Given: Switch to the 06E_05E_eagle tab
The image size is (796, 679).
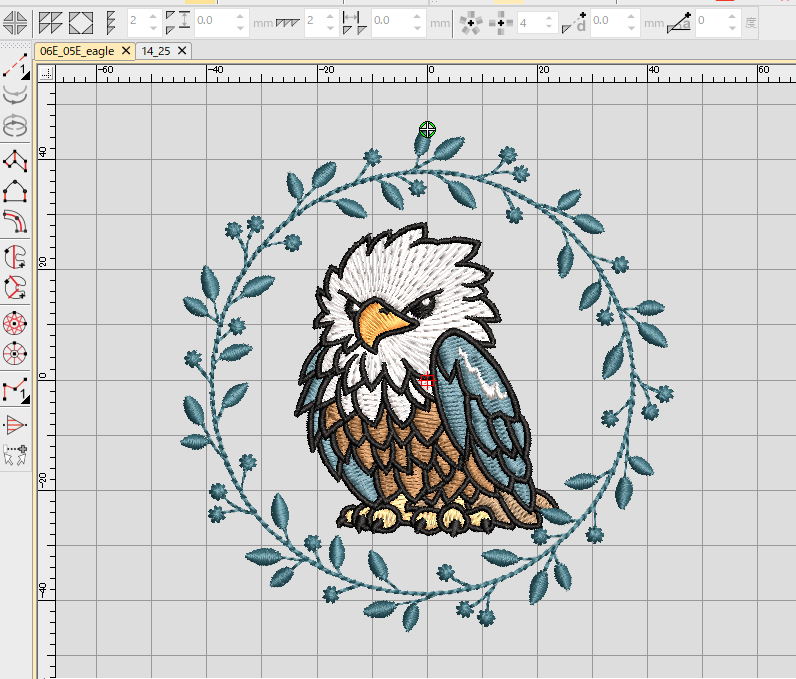Looking at the screenshot, I should click(76, 51).
